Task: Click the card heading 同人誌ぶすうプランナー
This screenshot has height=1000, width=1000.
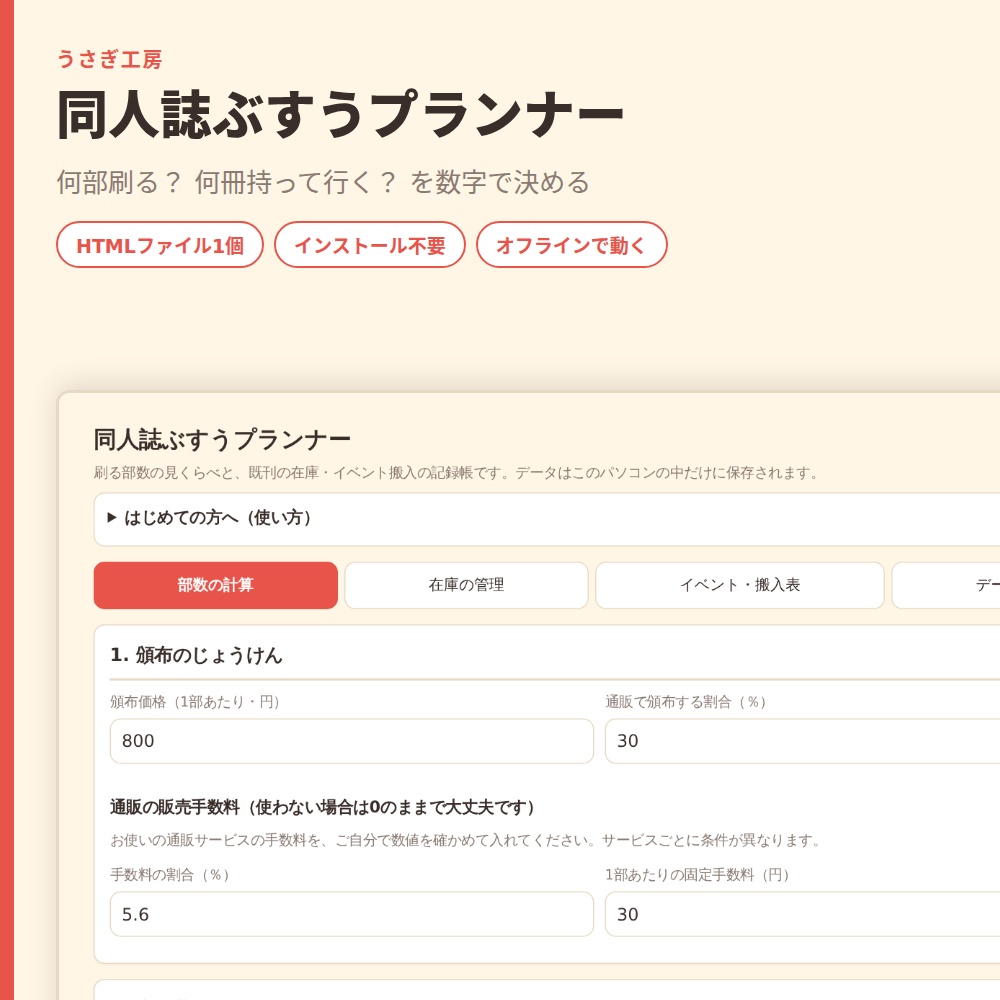Action: [222, 439]
